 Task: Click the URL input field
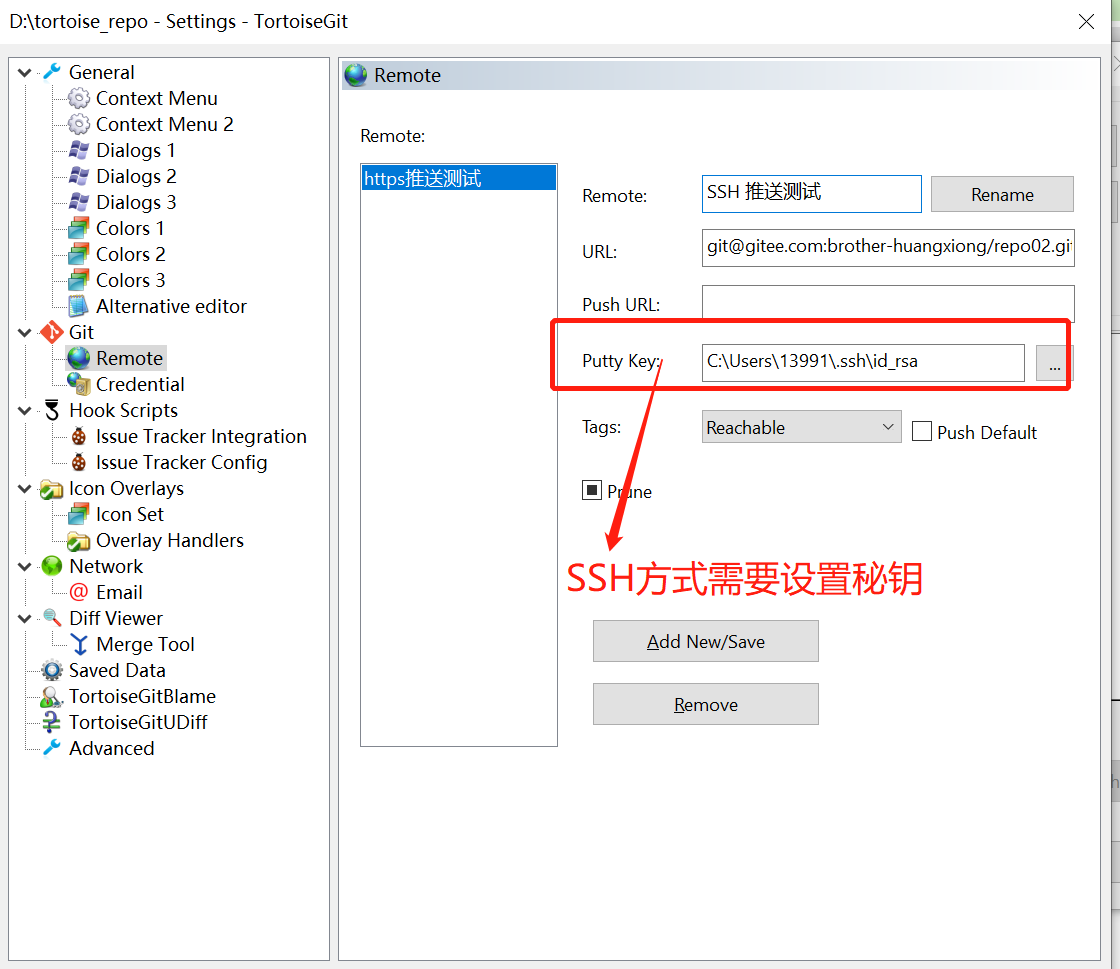[x=888, y=247]
